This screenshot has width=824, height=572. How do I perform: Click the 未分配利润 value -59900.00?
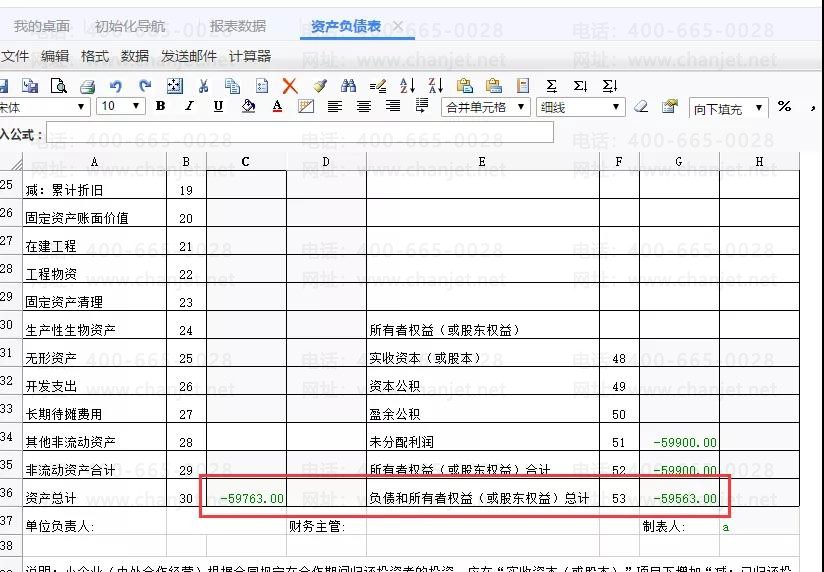click(679, 437)
